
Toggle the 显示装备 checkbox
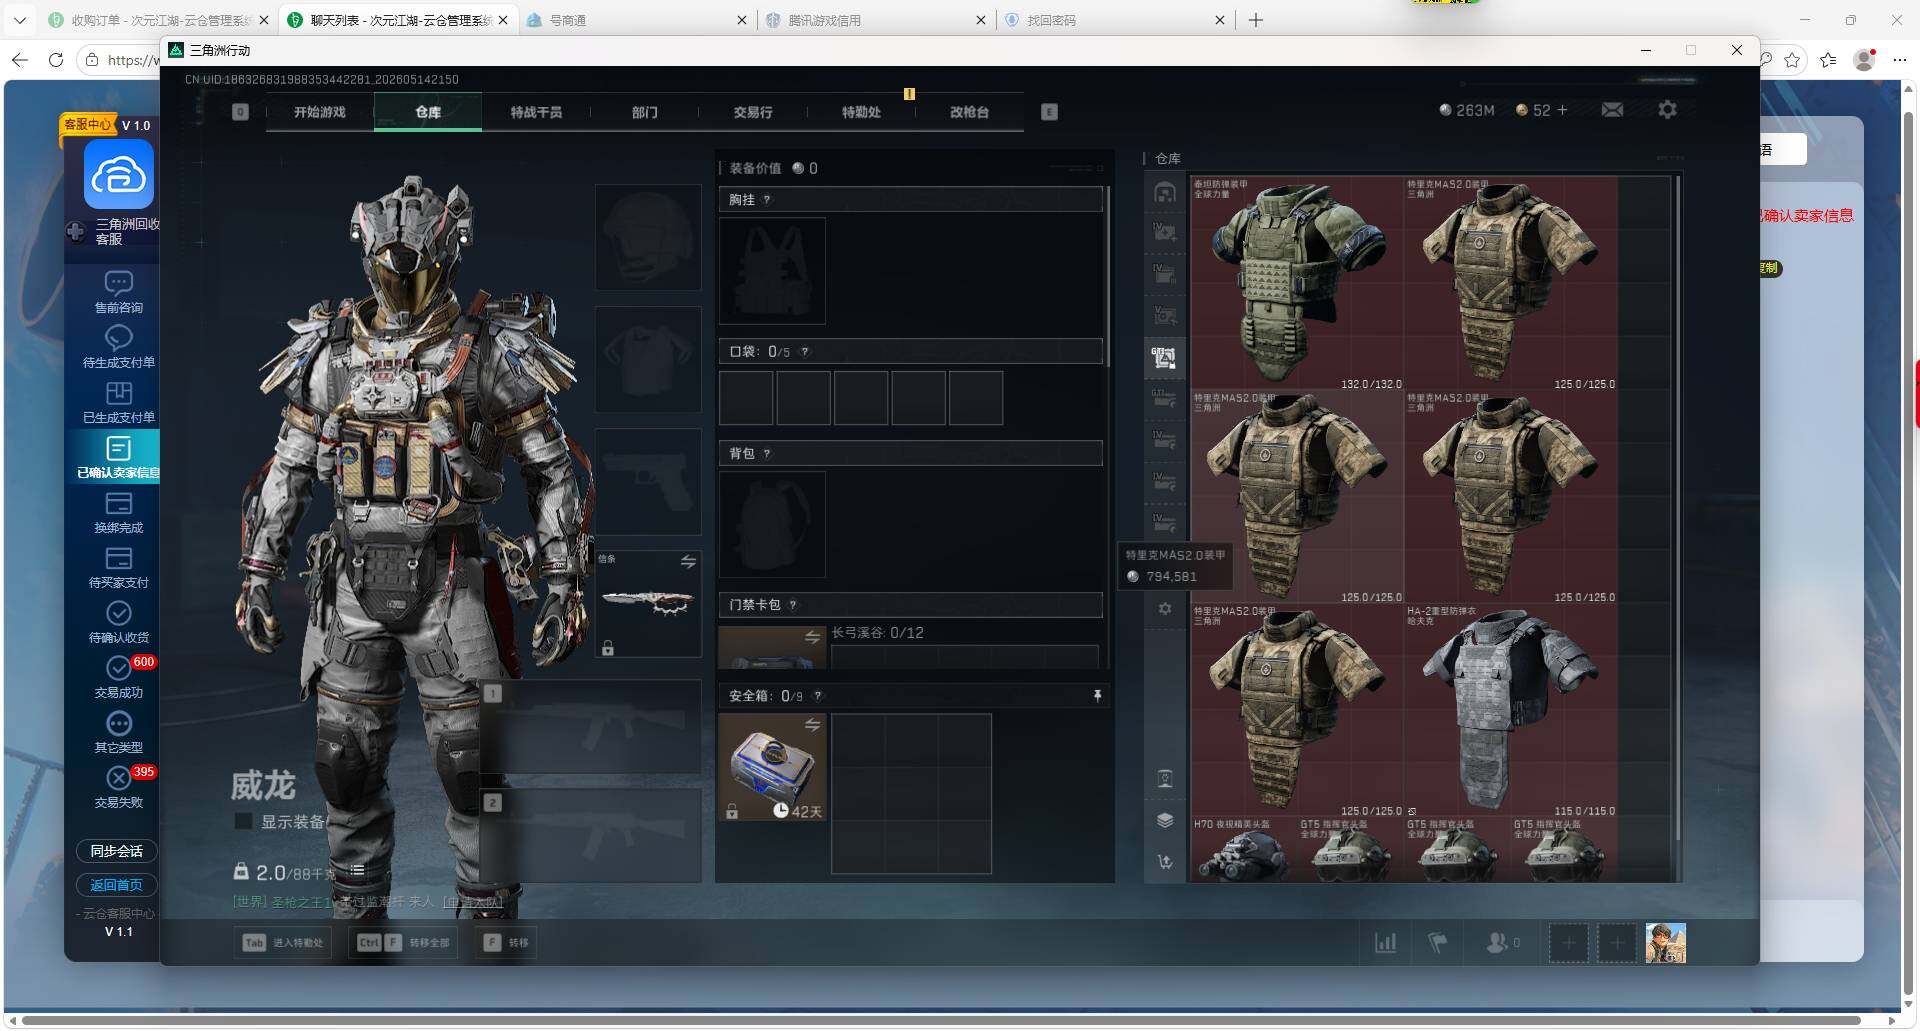pyautogui.click(x=242, y=822)
